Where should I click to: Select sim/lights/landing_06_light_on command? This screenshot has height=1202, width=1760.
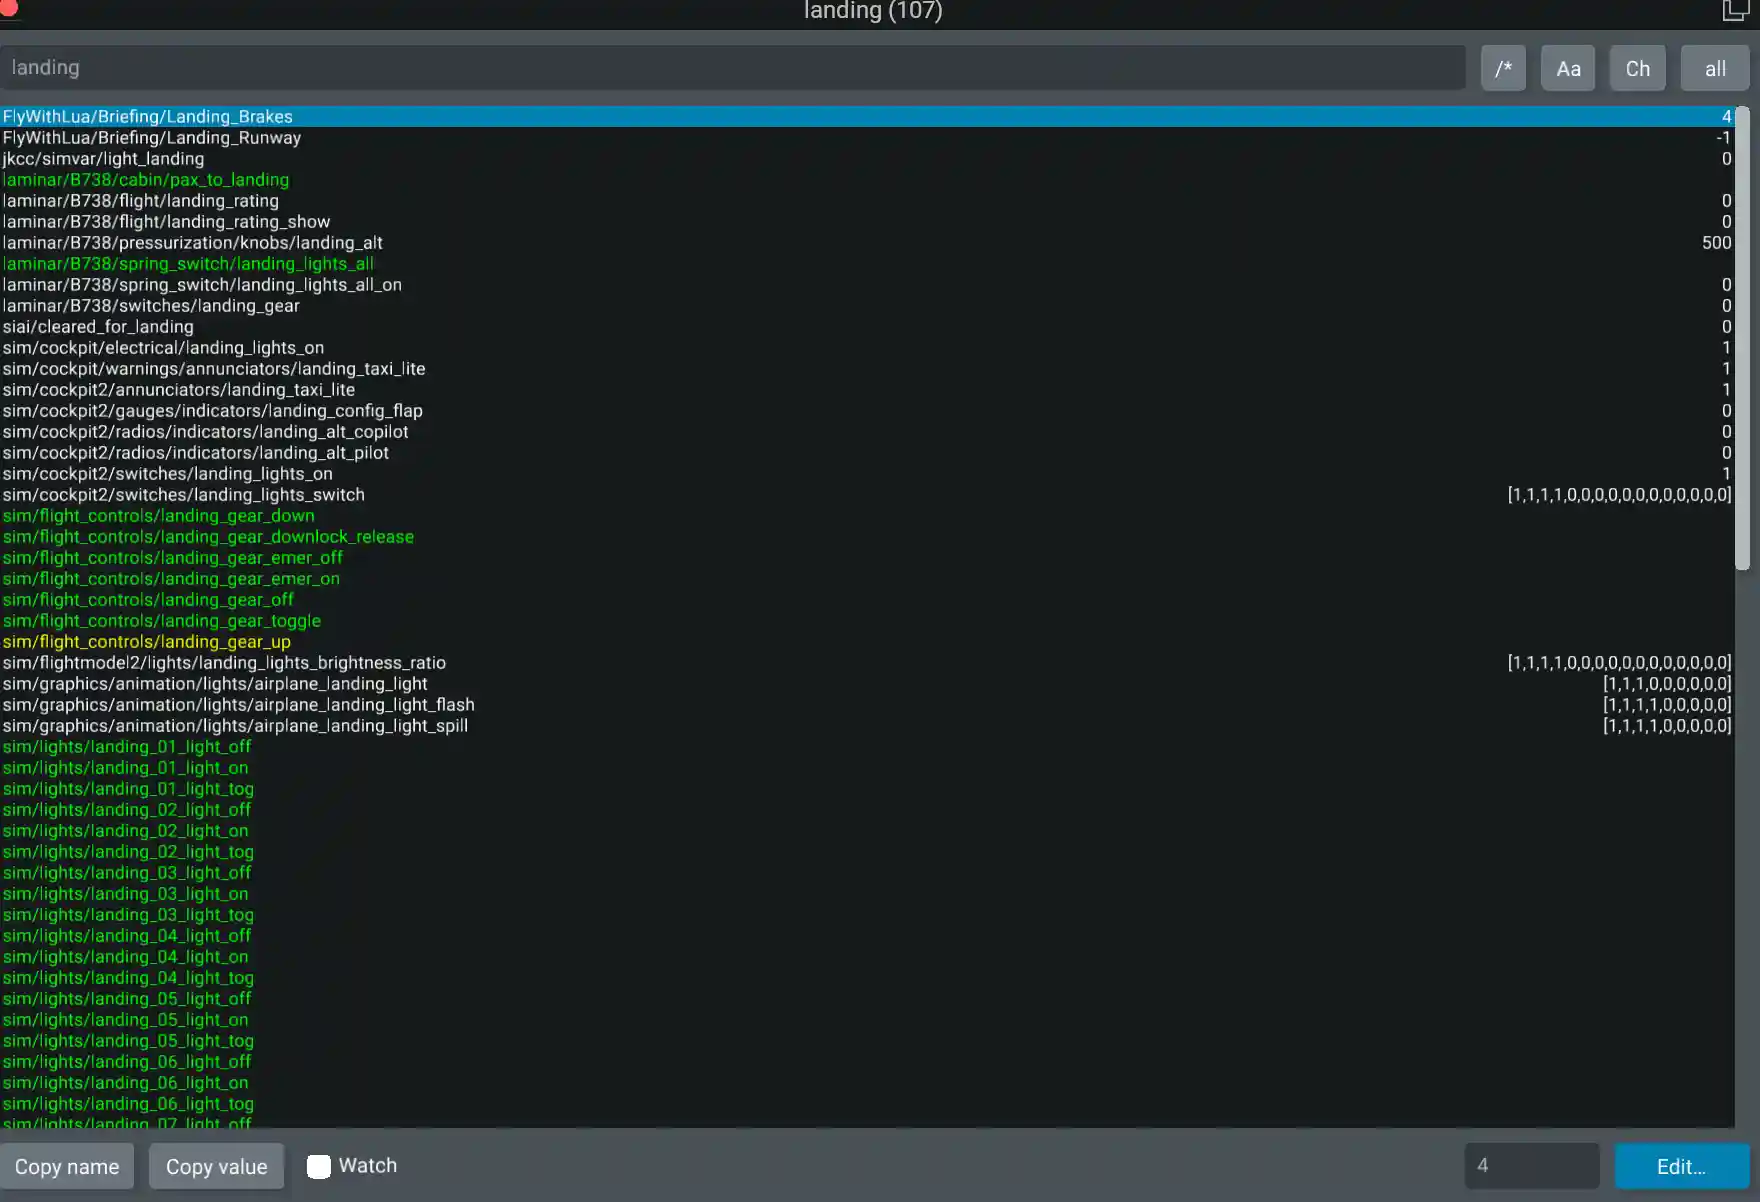pos(867,1082)
